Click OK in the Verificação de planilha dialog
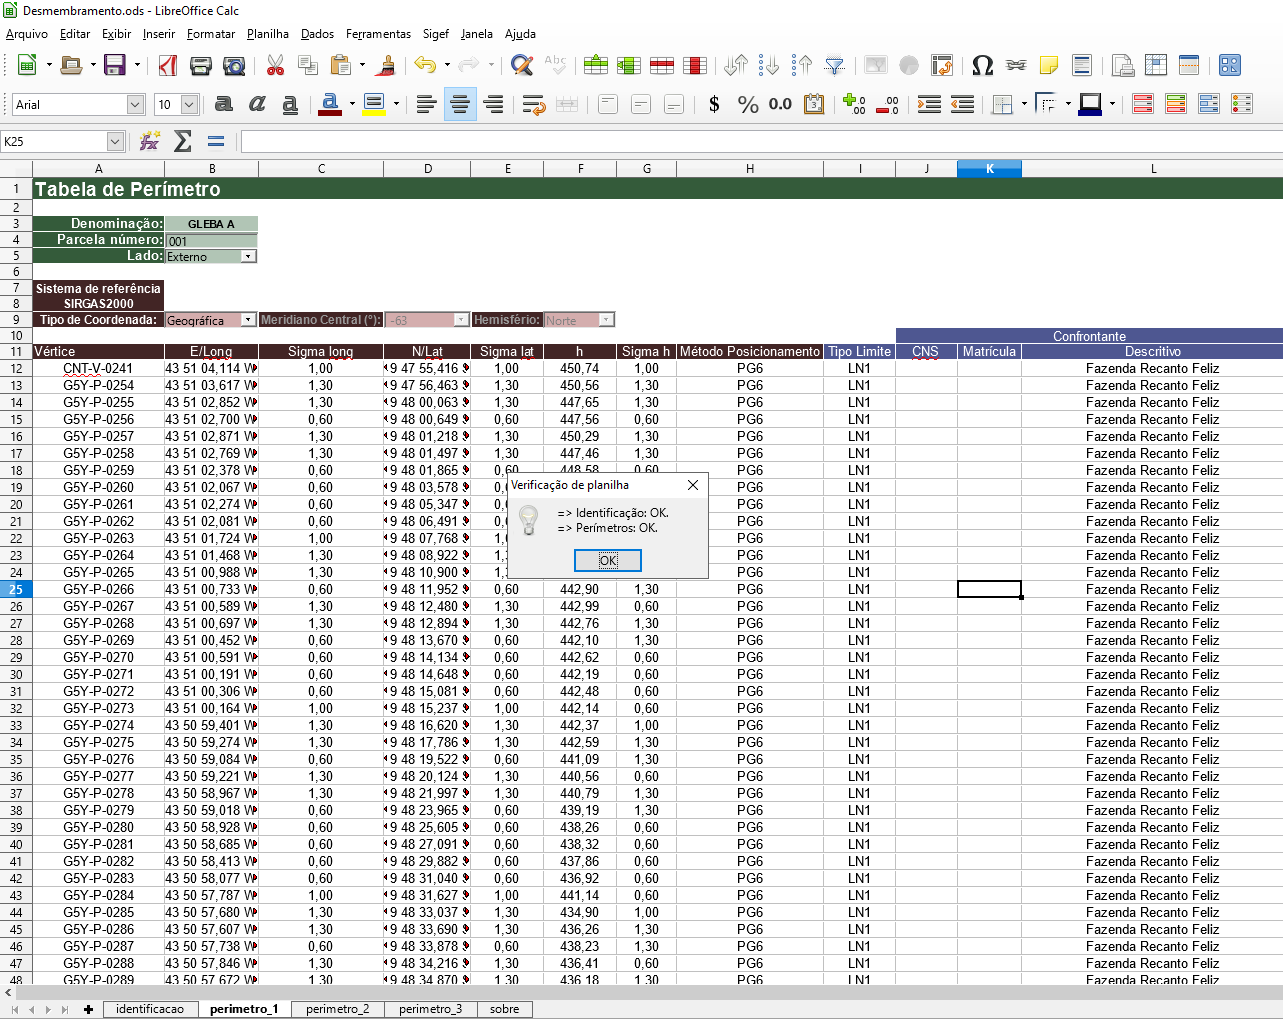Image resolution: width=1283 pixels, height=1019 pixels. coord(608,560)
